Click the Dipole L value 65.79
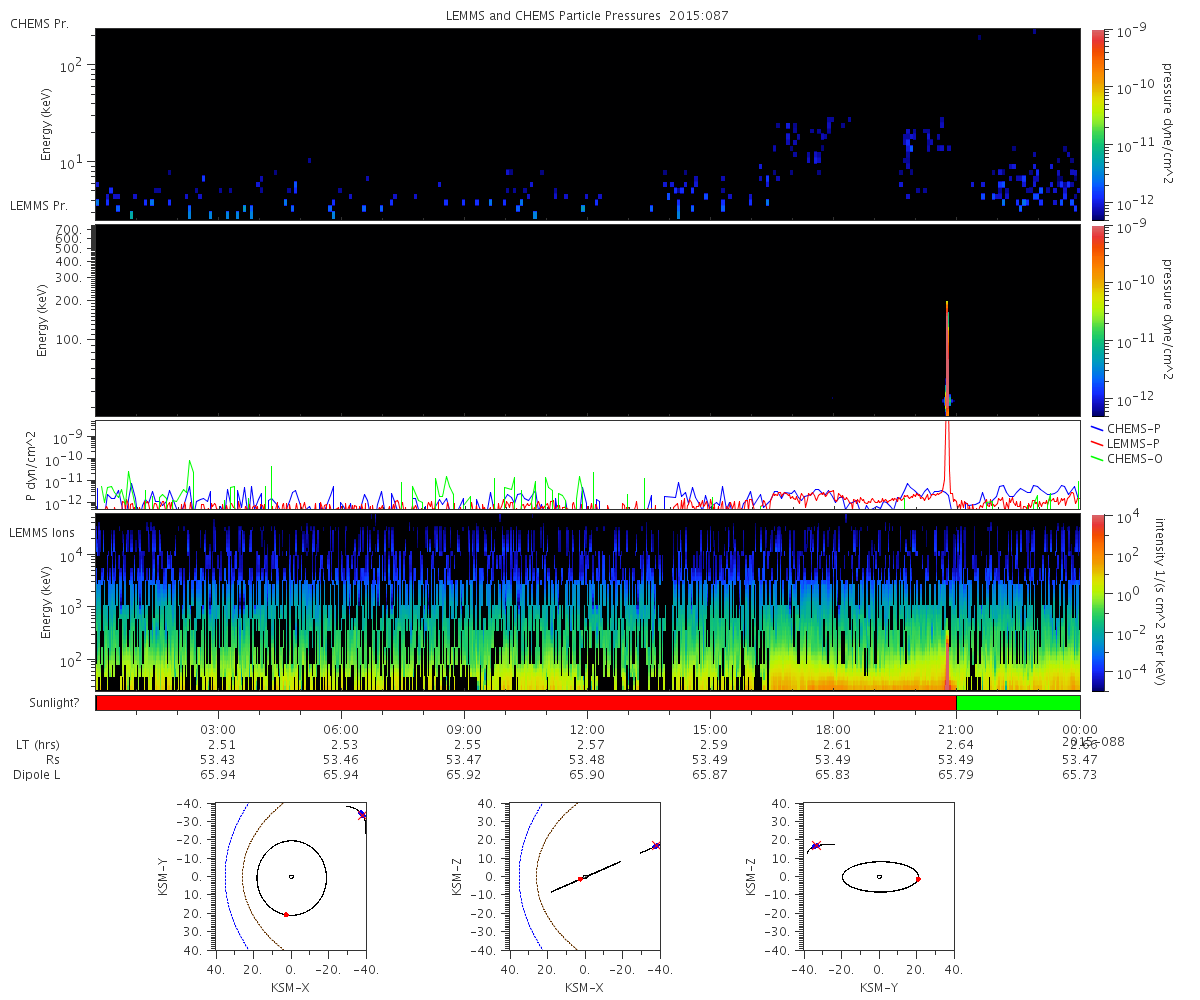 [x=957, y=775]
